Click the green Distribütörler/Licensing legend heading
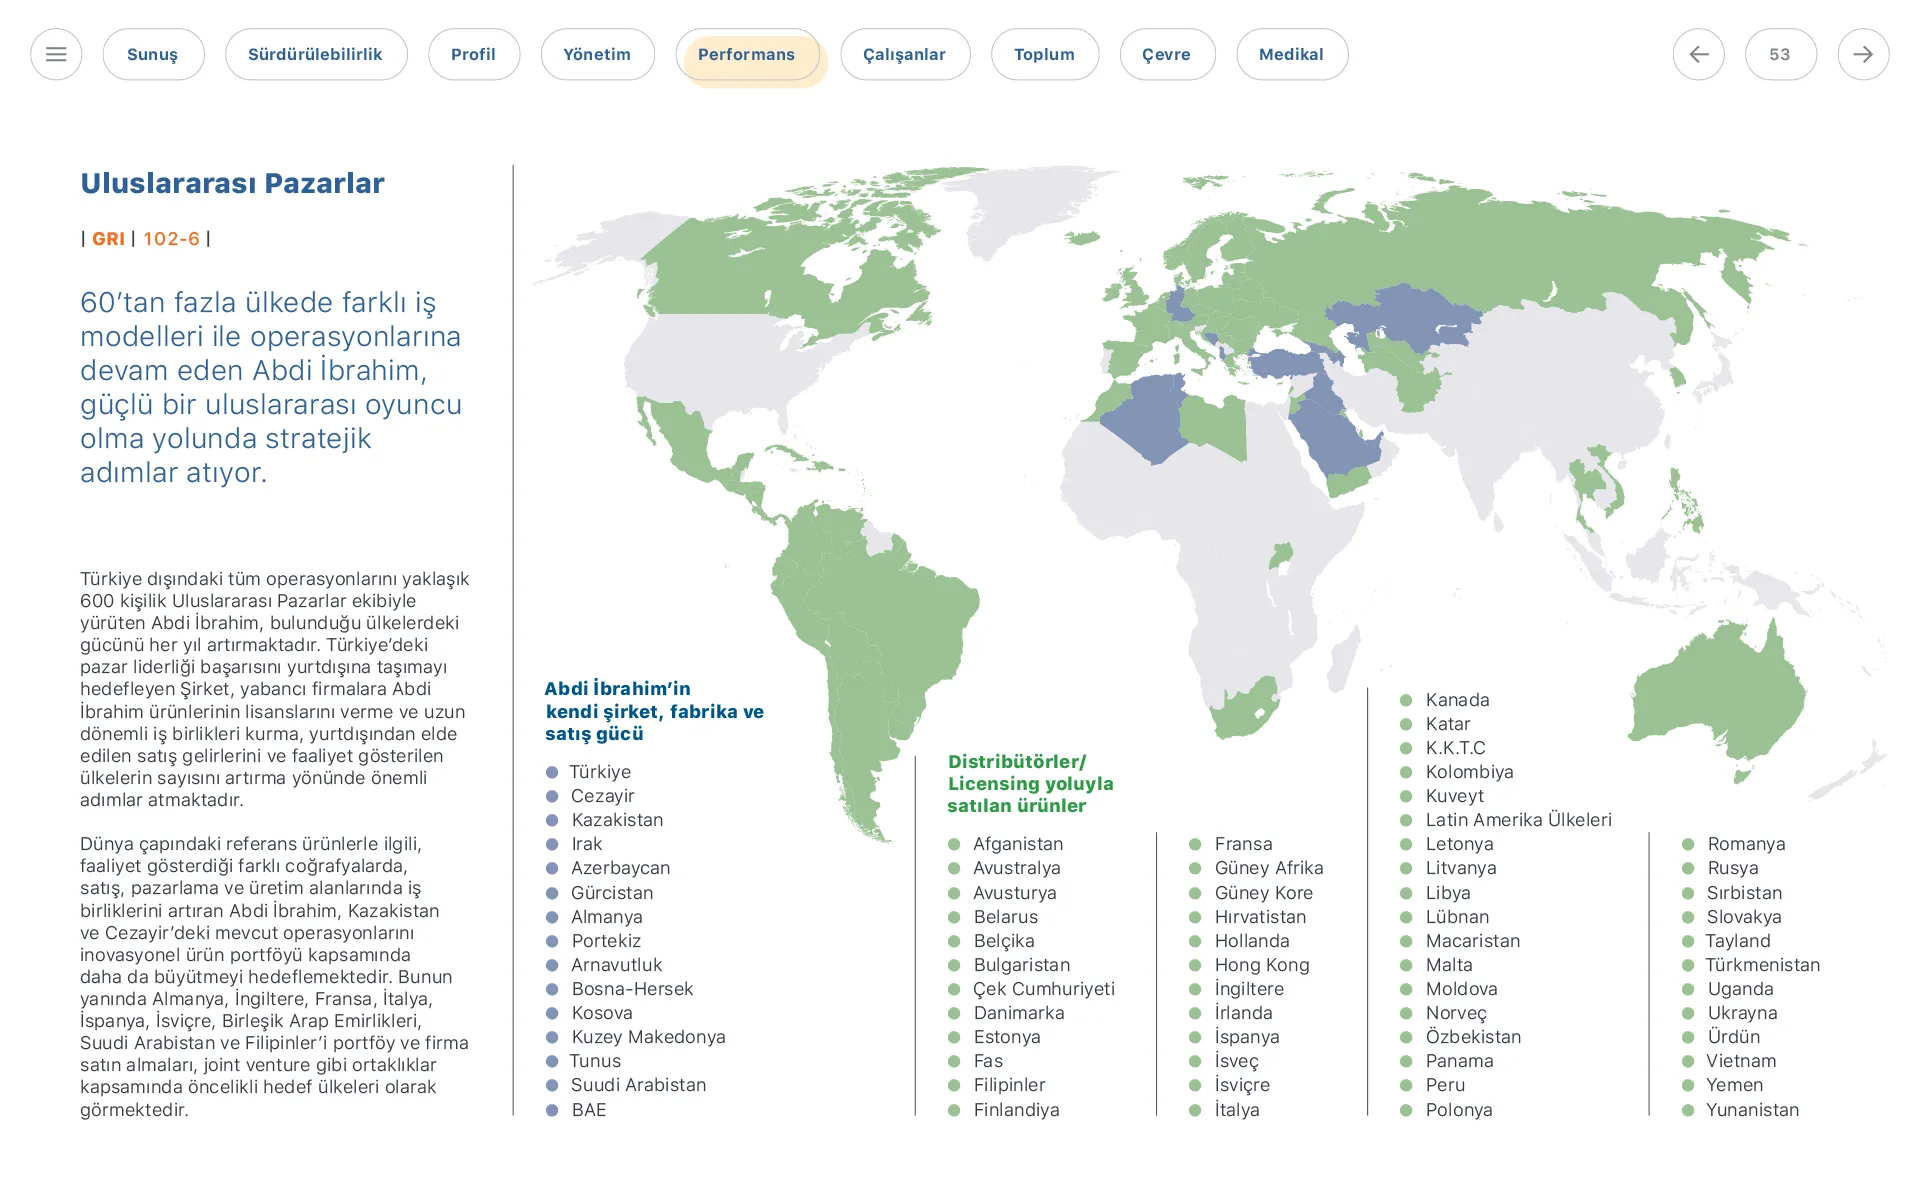The height and width of the screenshot is (1196, 1920). click(1030, 783)
